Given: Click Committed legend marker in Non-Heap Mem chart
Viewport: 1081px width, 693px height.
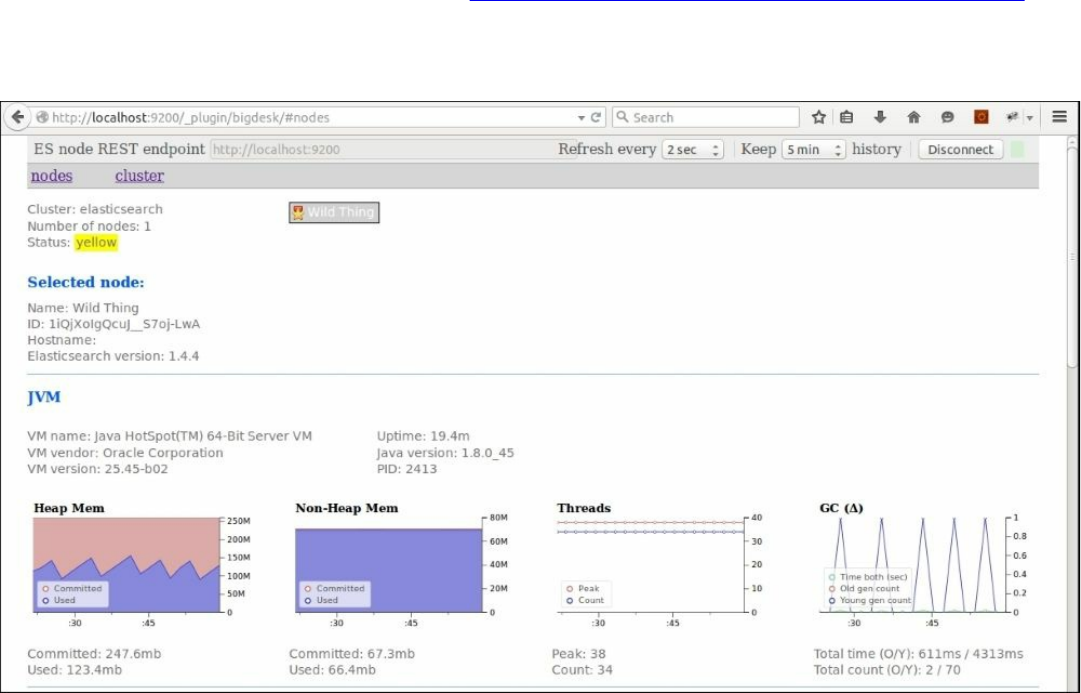Looking at the screenshot, I should tap(307, 589).
